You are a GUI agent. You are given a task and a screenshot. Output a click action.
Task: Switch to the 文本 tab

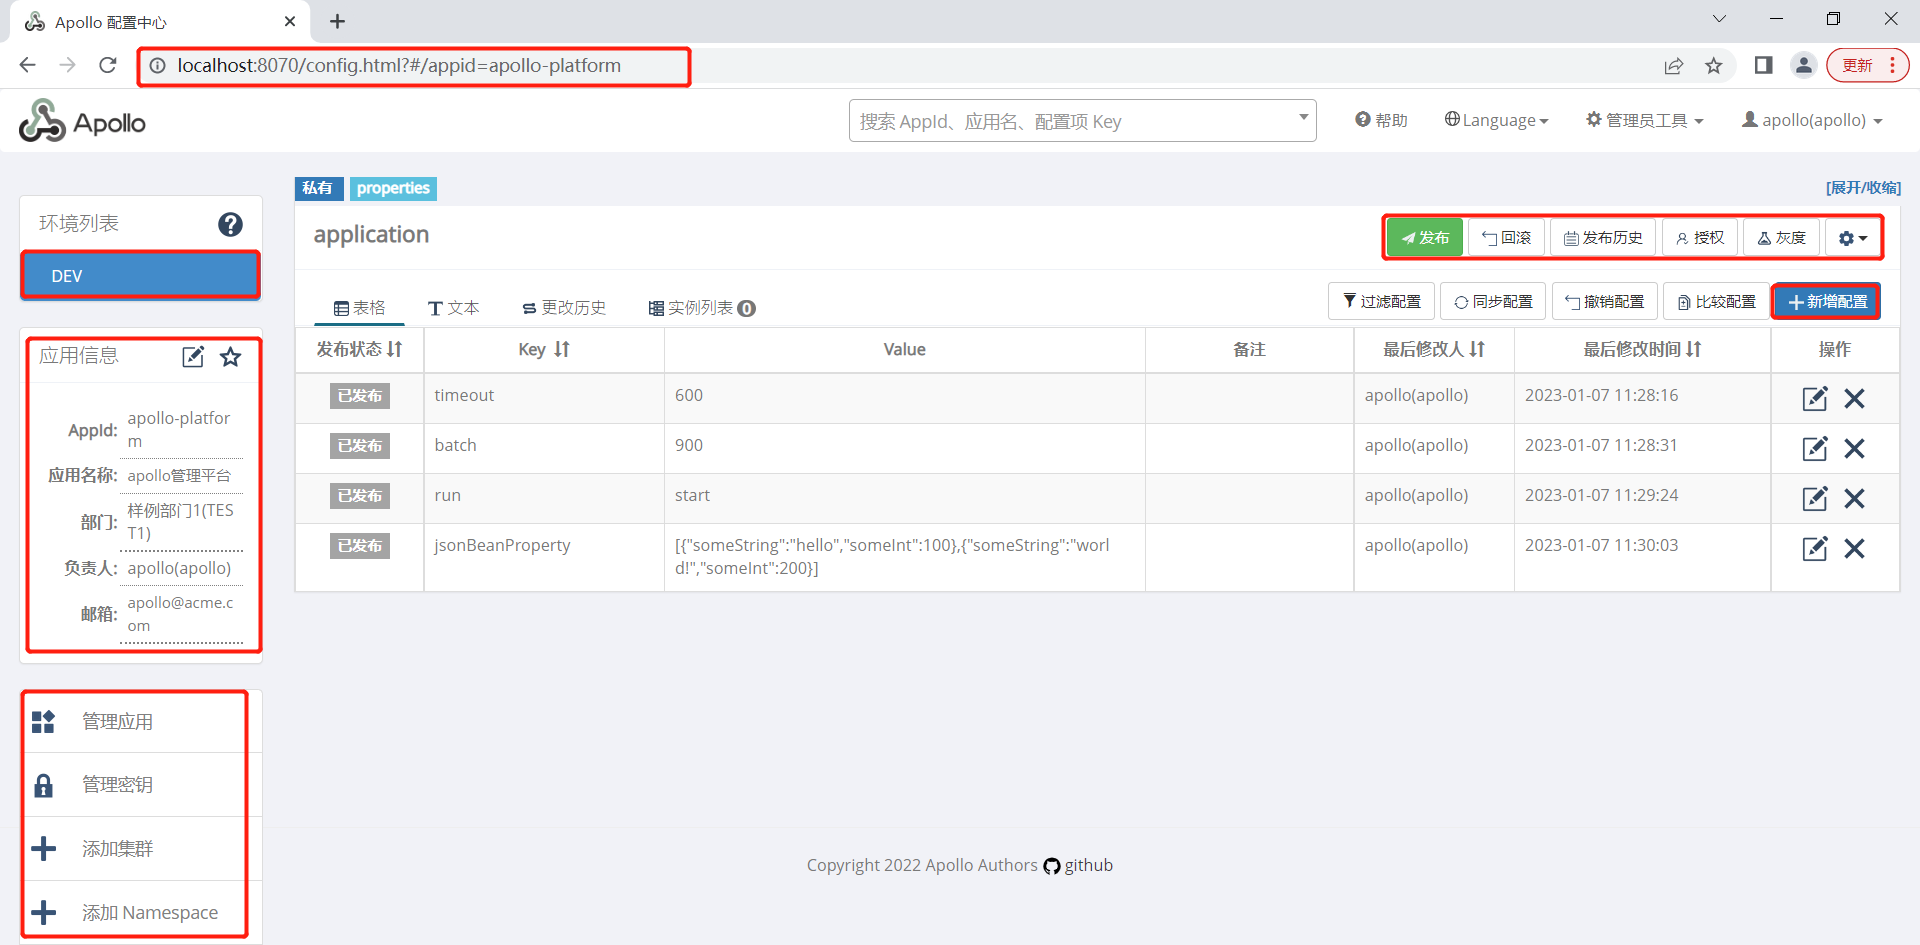tap(454, 308)
